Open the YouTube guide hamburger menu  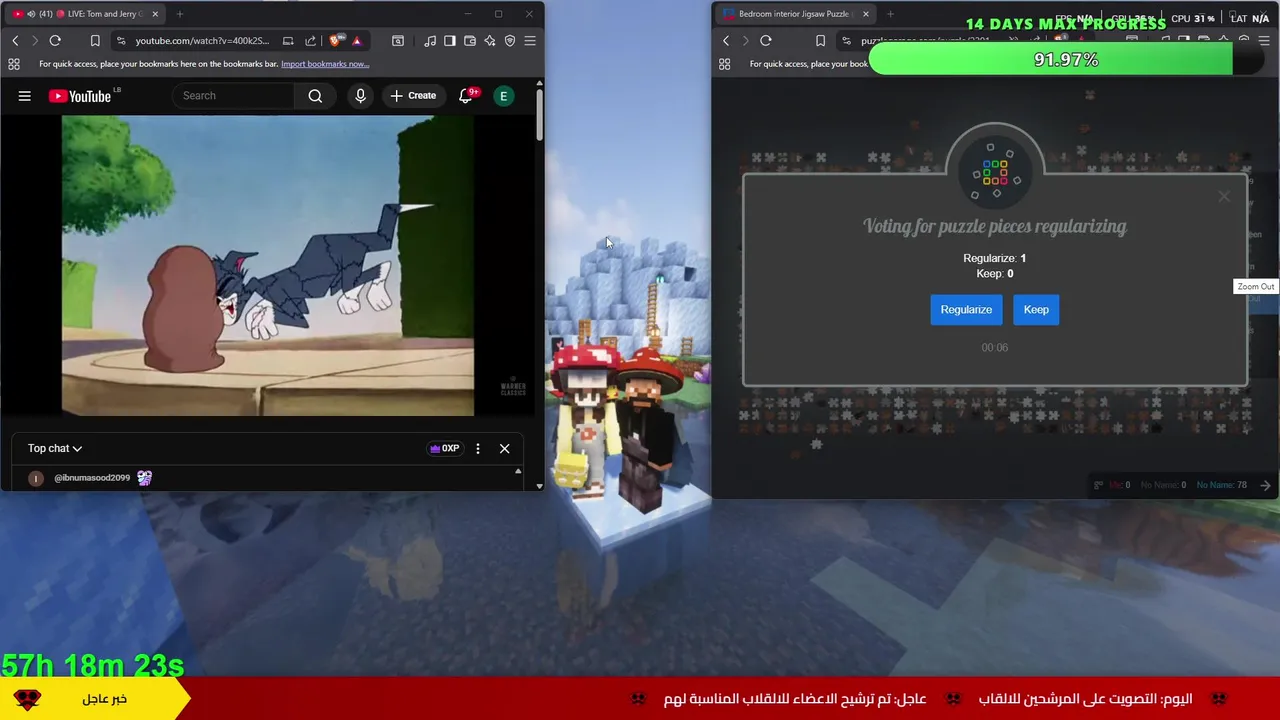click(x=25, y=96)
